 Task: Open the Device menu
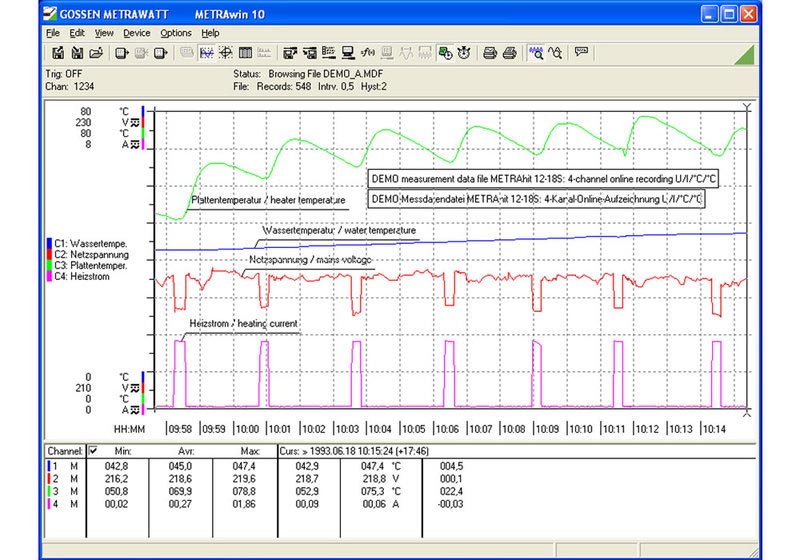pyautogui.click(x=137, y=33)
